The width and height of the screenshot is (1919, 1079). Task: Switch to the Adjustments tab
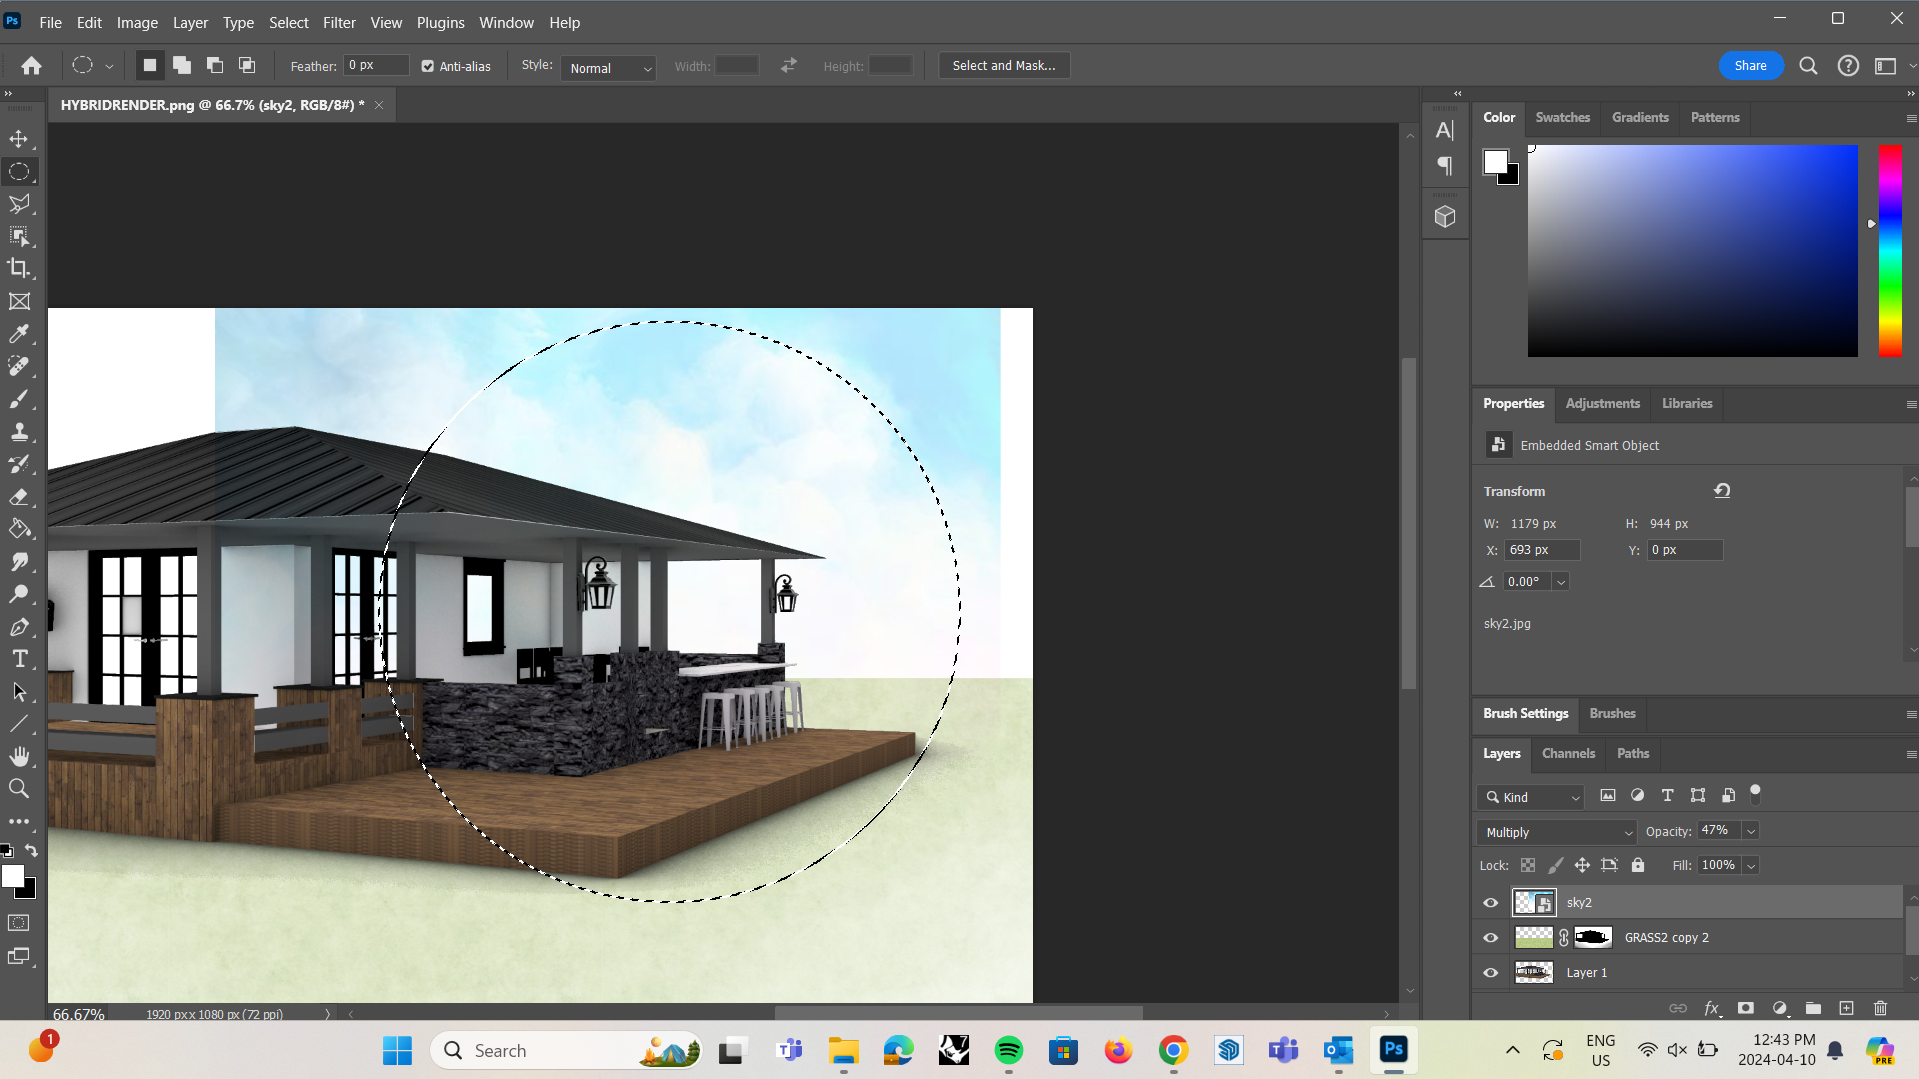1602,403
